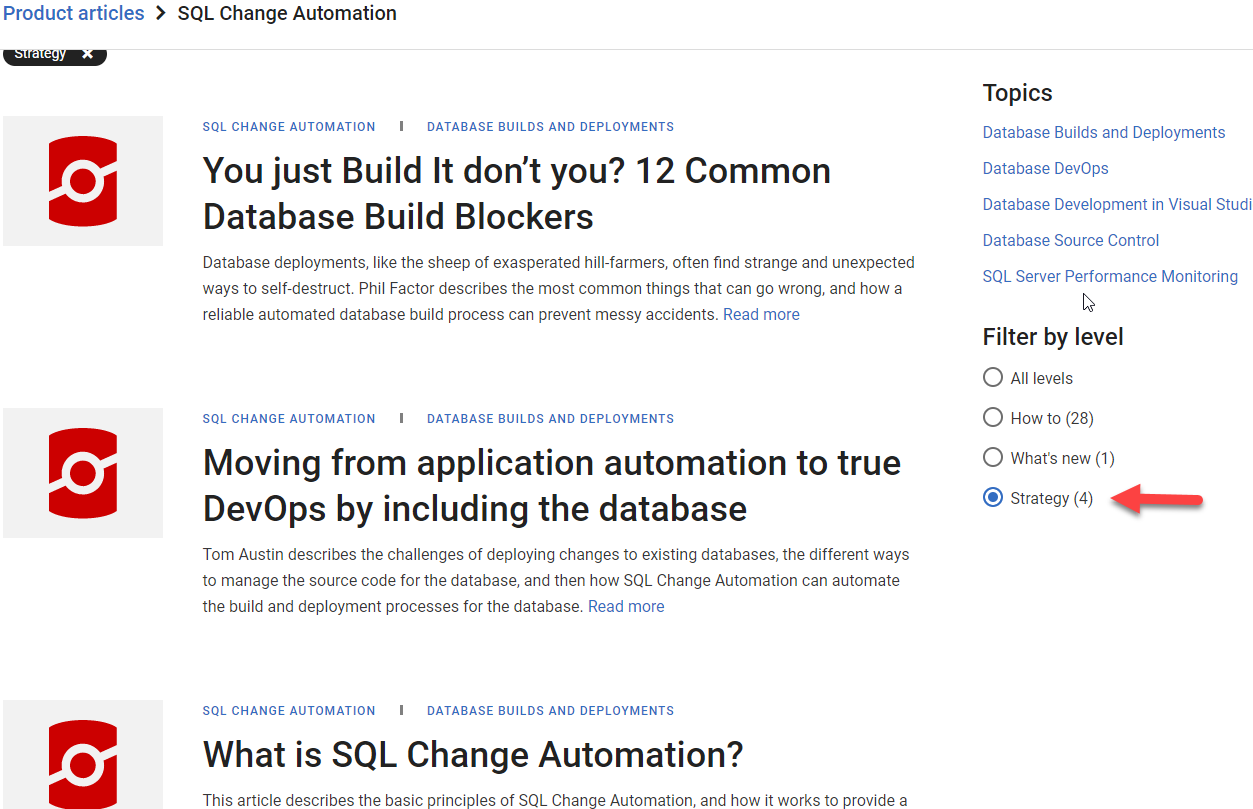Screen dimensions: 1253x809
Task: Click SQL Change Automation tag above first article
Action: (x=289, y=127)
